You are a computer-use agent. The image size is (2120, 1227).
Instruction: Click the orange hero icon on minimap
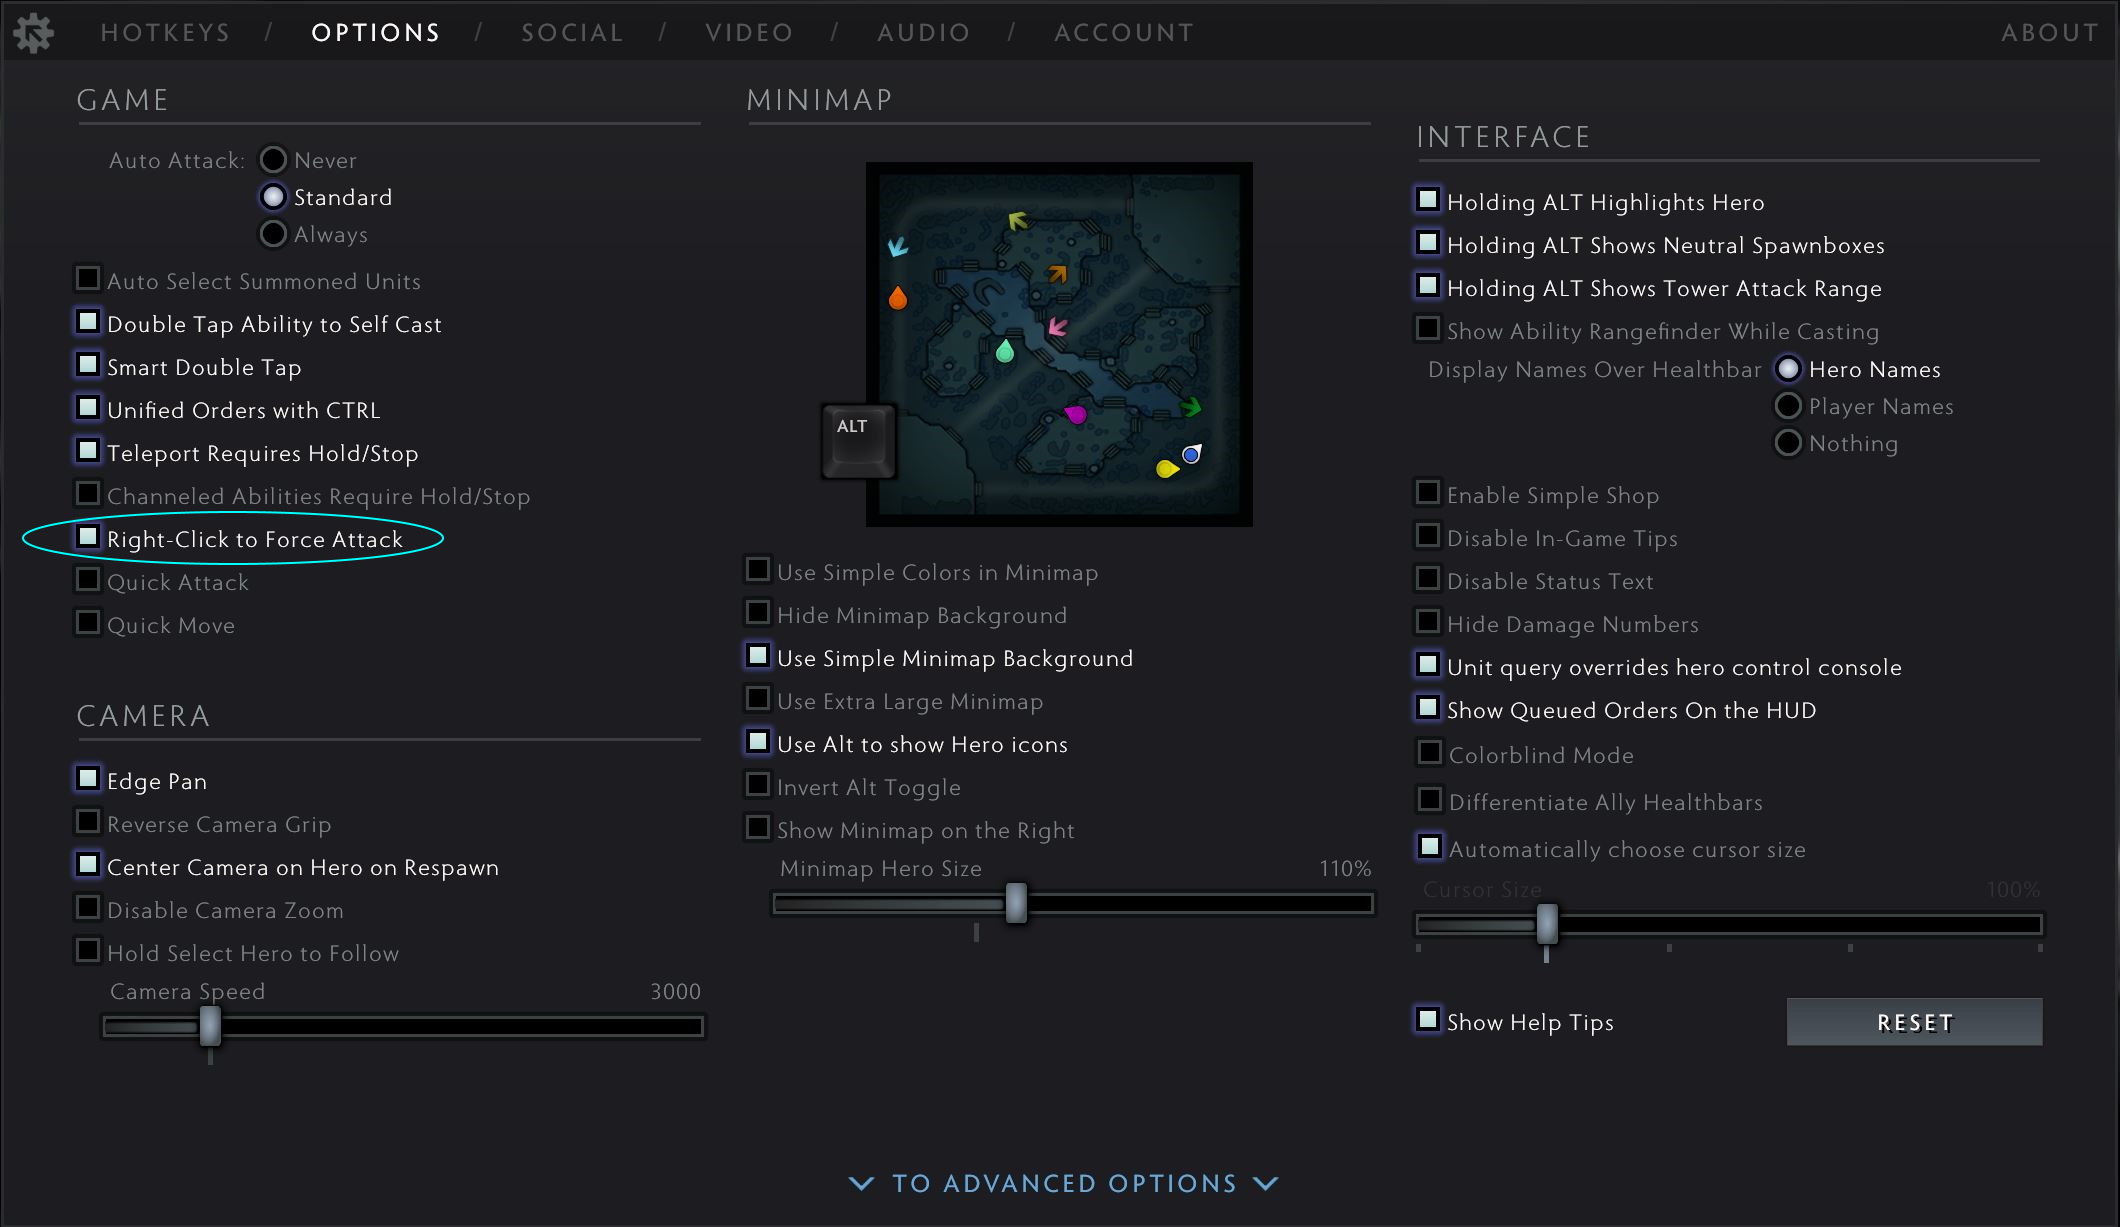(x=898, y=298)
